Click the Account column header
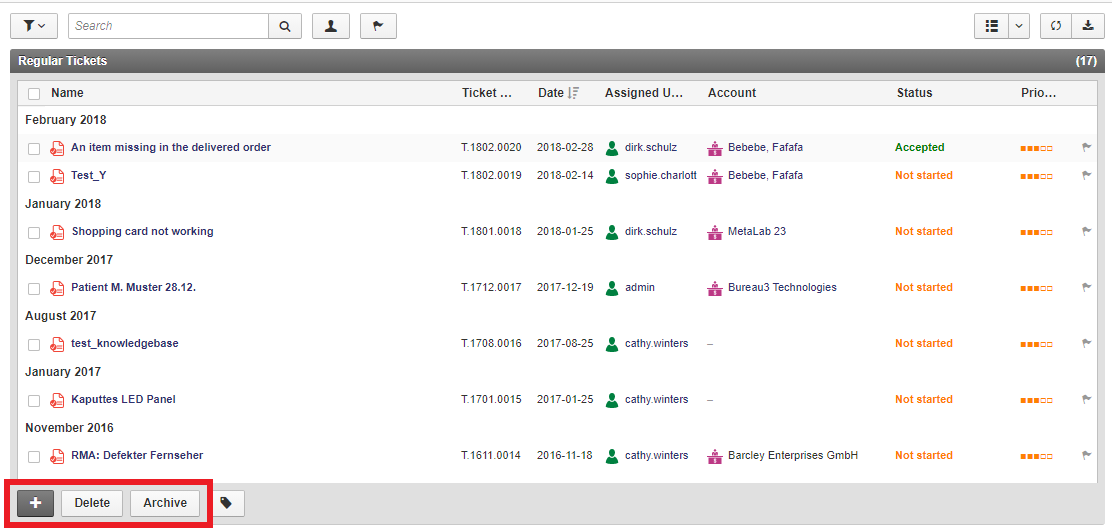Image resolution: width=1112 pixels, height=528 pixels. (732, 93)
